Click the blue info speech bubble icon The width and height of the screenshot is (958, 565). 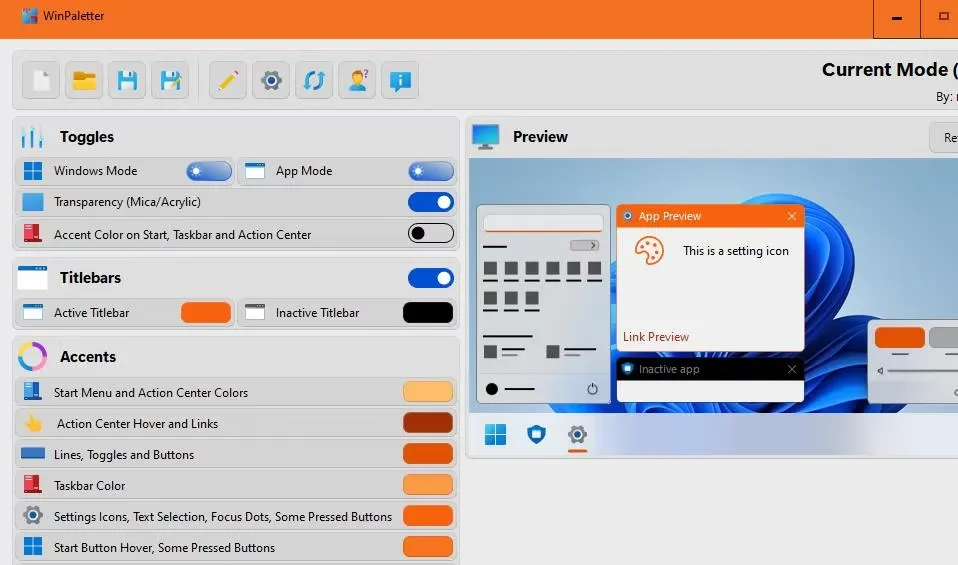tap(400, 80)
